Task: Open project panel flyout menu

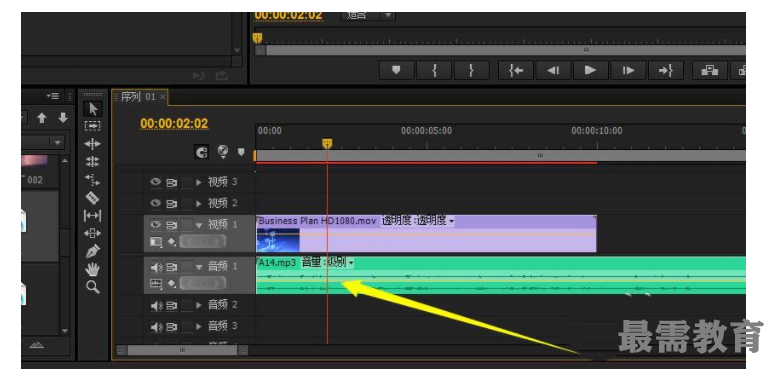Action: 52,96
